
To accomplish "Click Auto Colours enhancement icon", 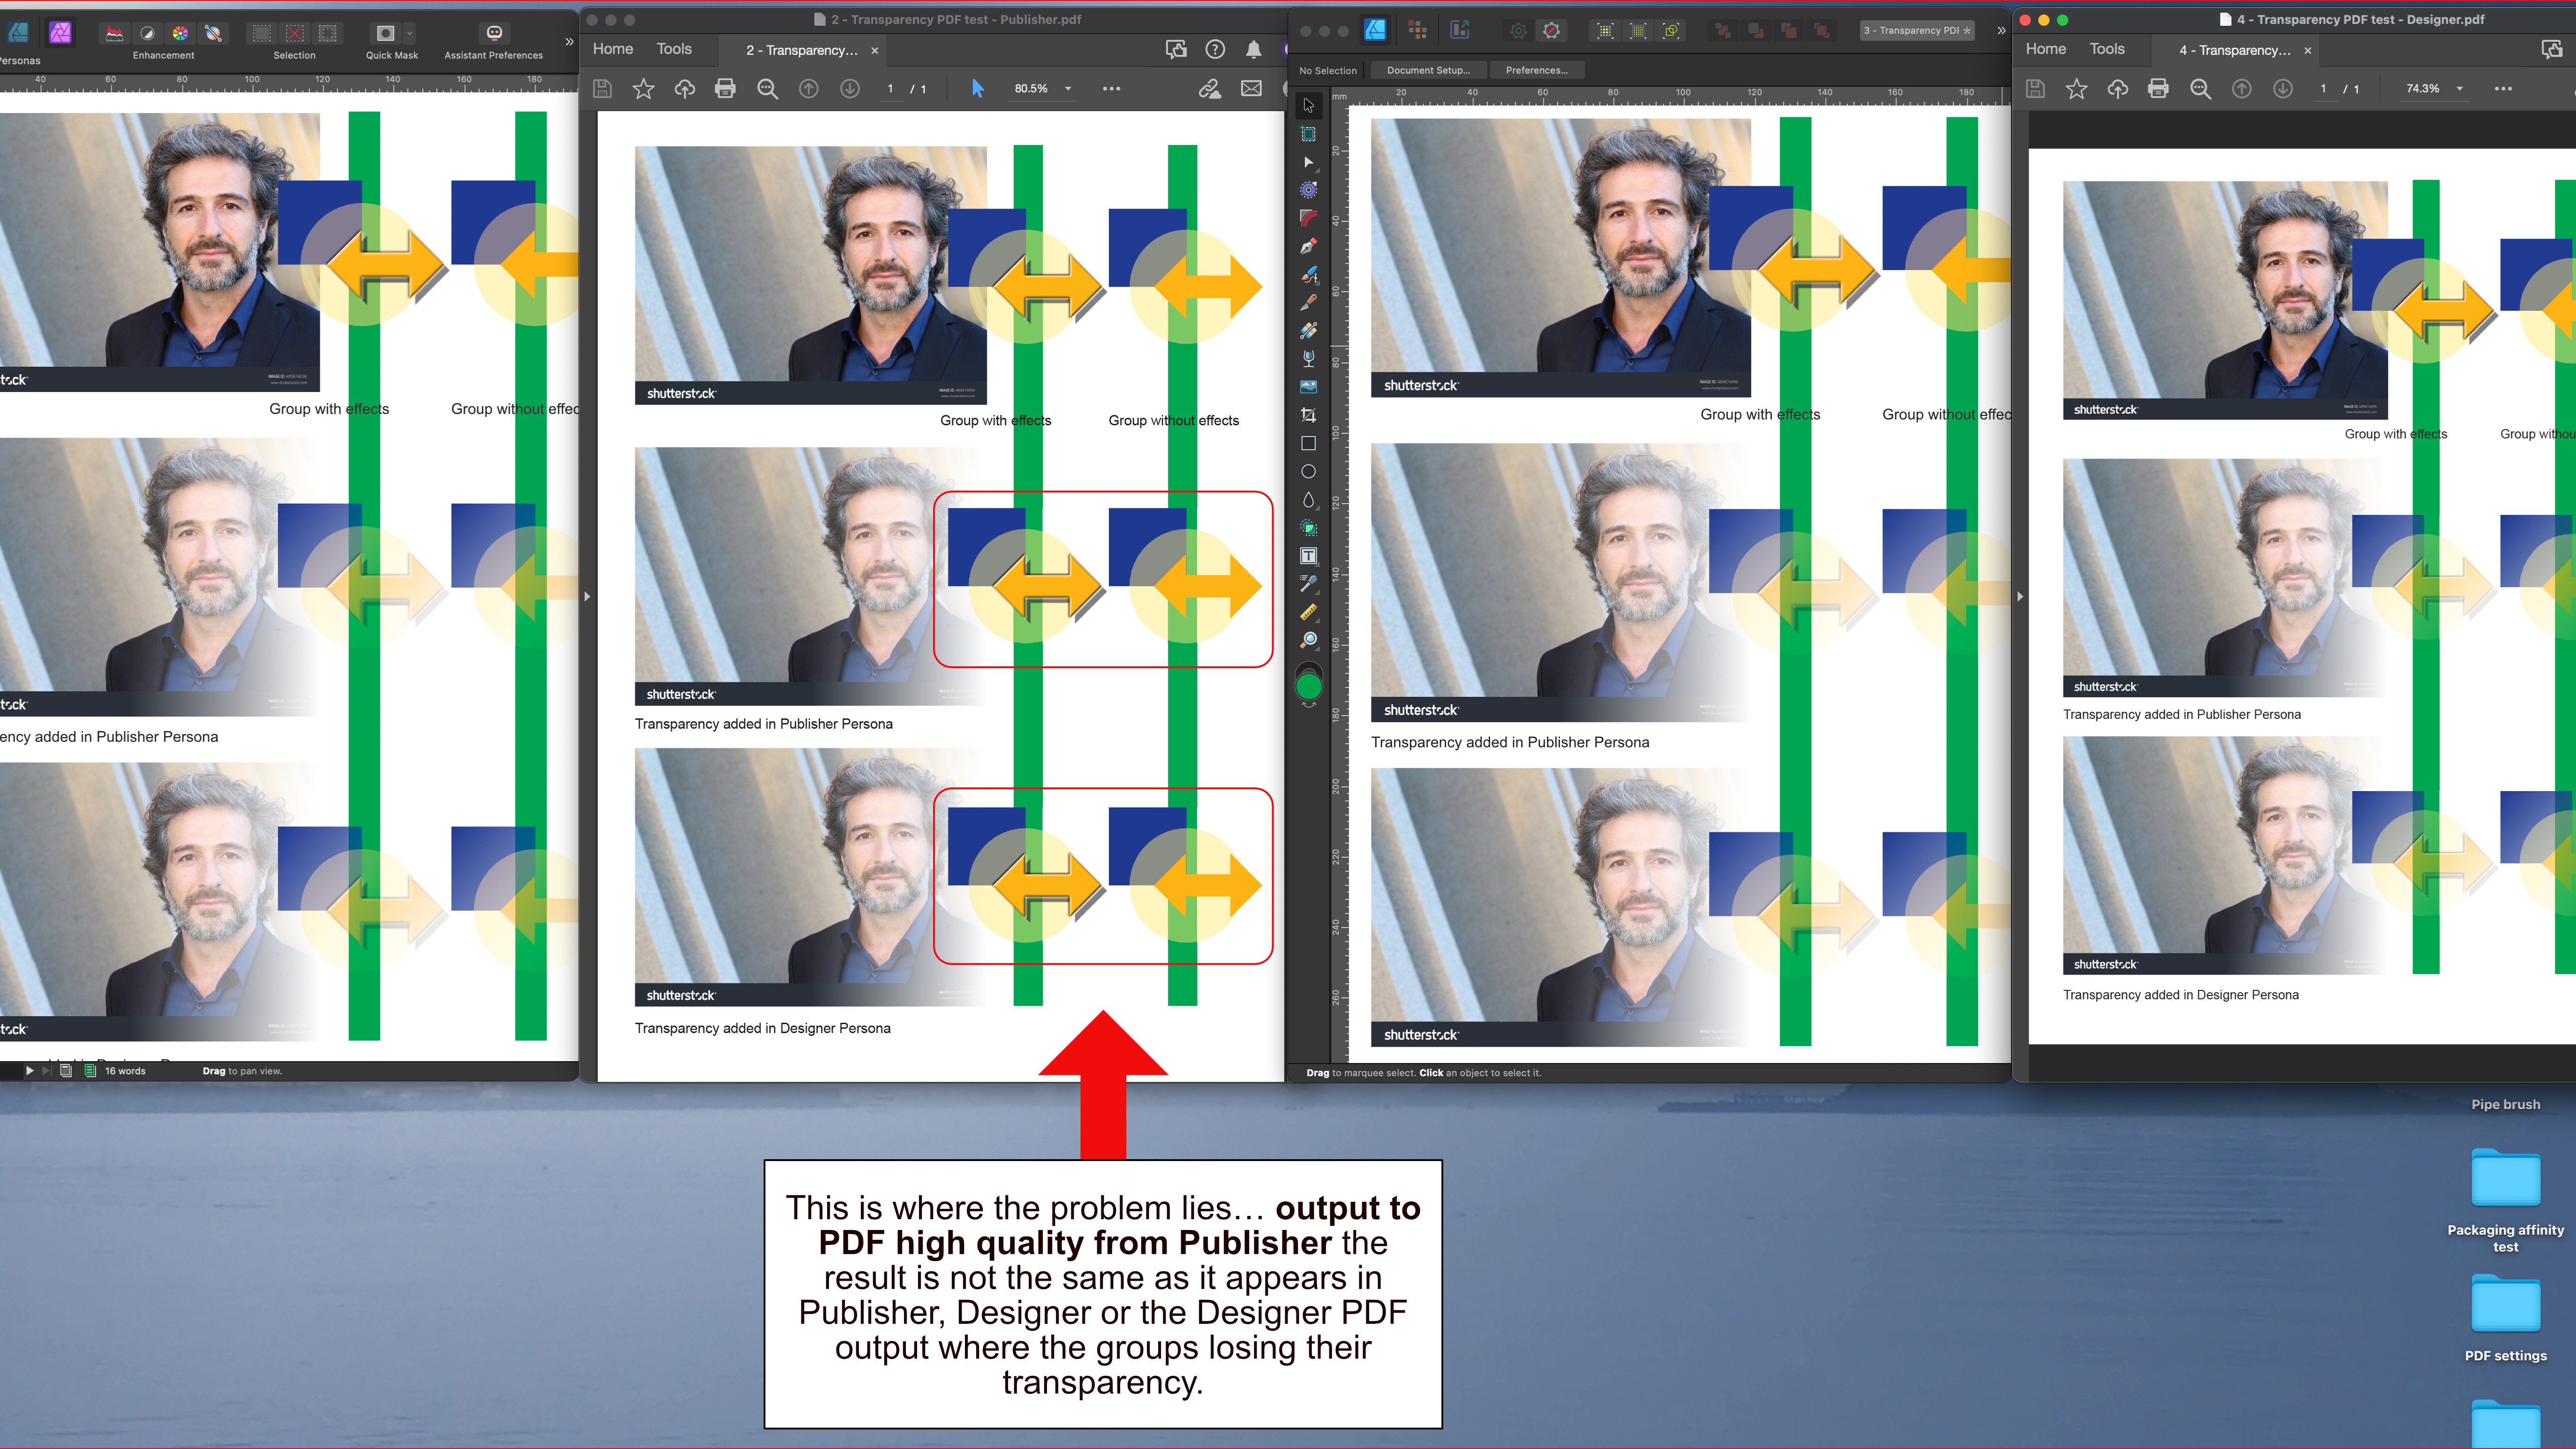I will 180,33.
